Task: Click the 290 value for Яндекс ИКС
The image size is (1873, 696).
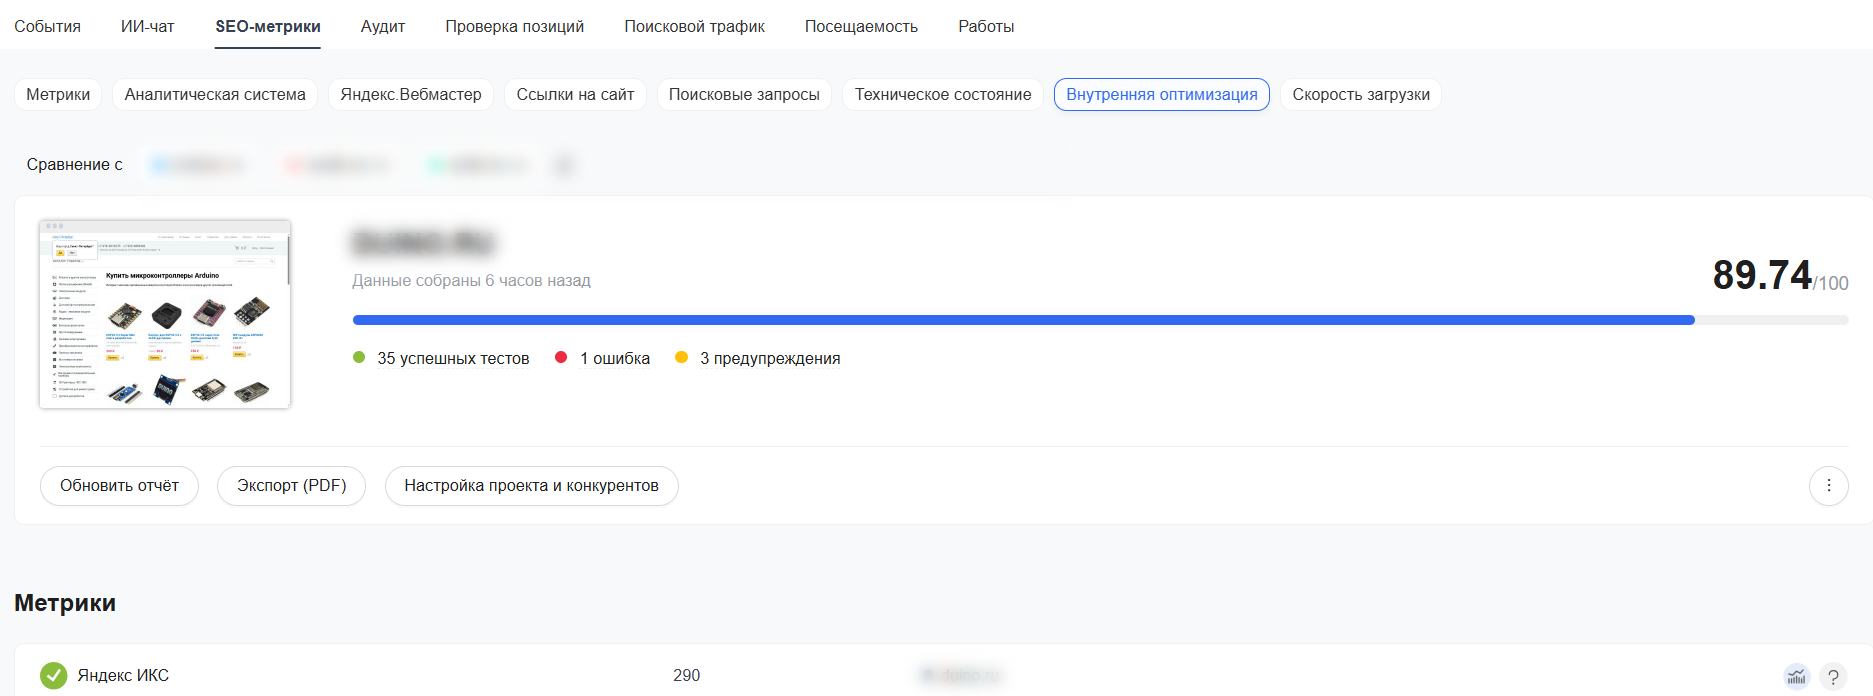Action: point(687,676)
